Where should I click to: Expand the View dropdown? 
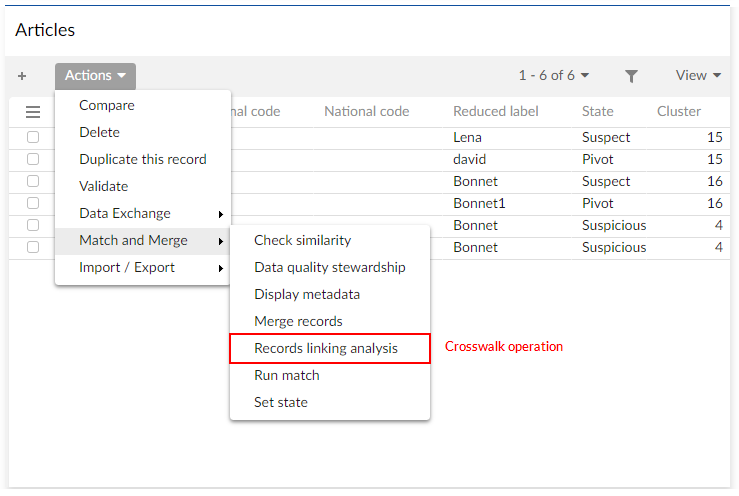tap(698, 76)
